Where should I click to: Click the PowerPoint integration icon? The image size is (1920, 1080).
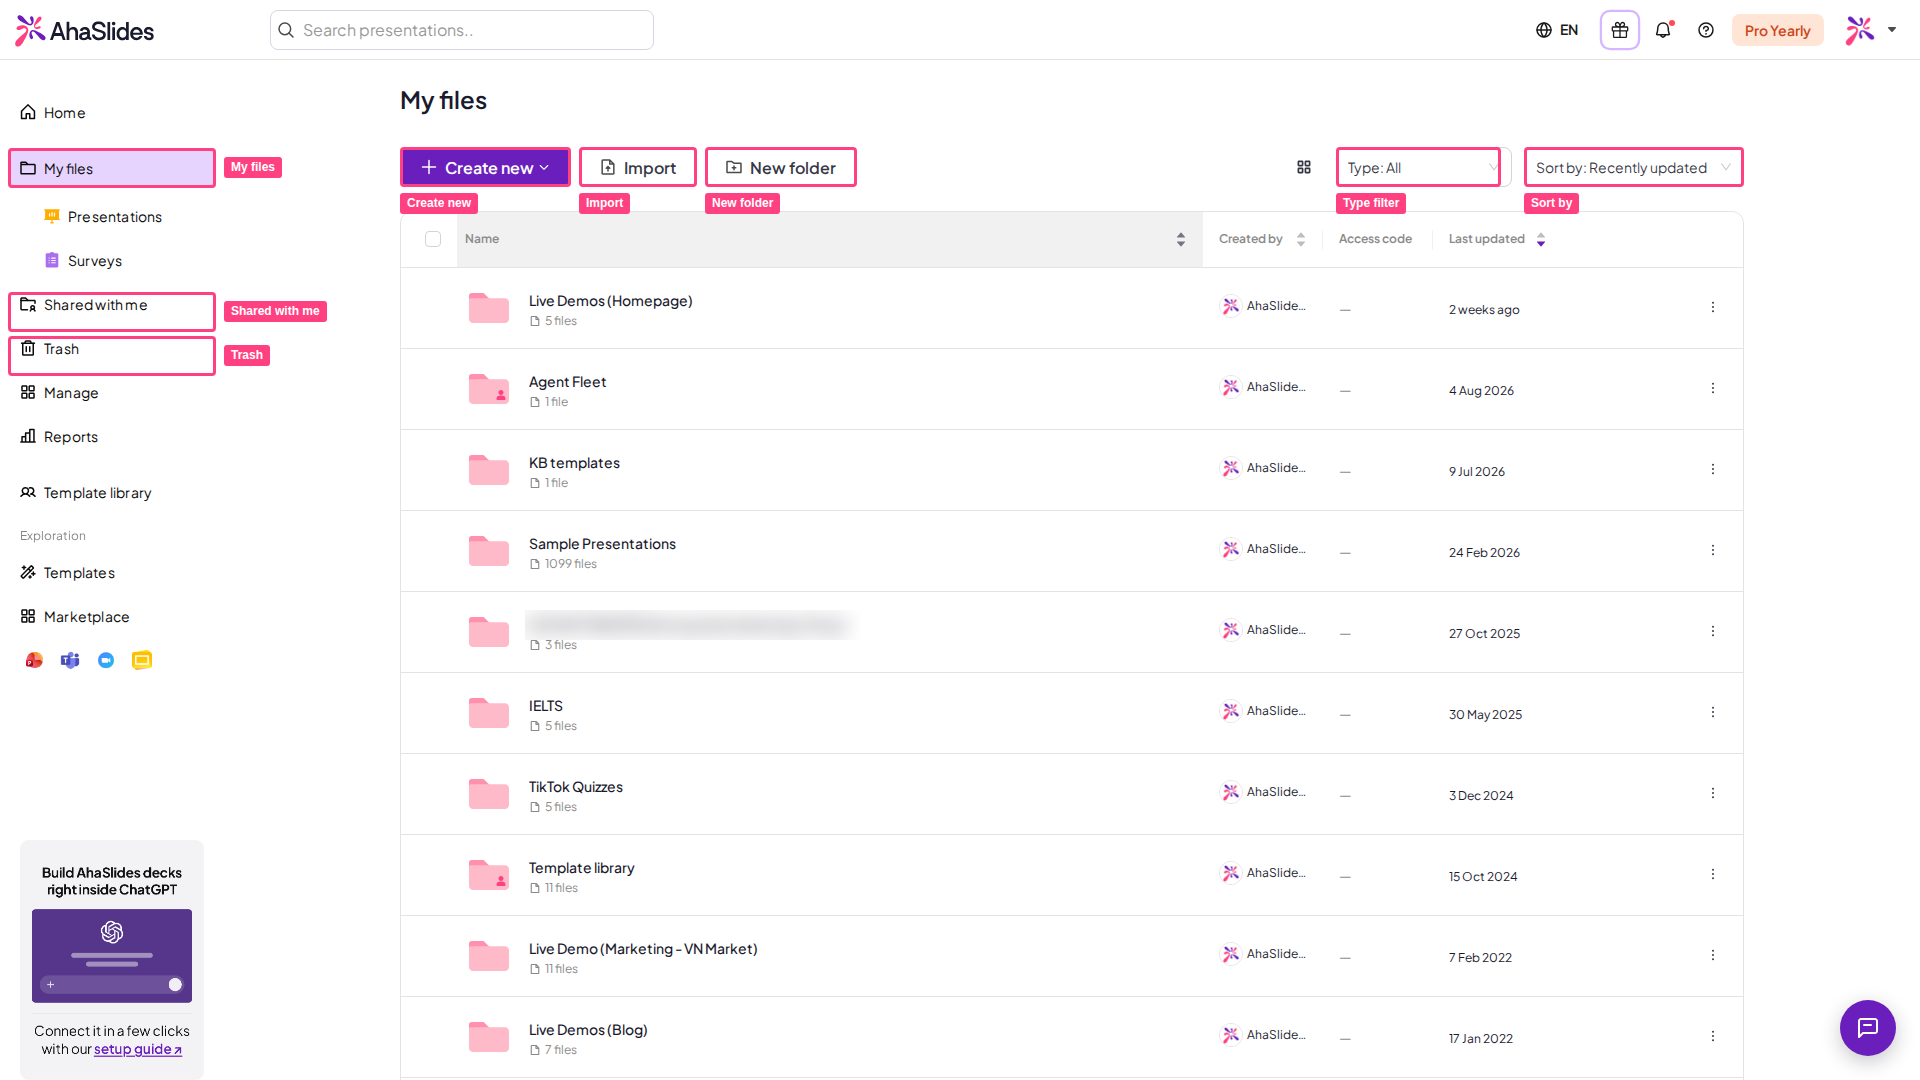(34, 660)
